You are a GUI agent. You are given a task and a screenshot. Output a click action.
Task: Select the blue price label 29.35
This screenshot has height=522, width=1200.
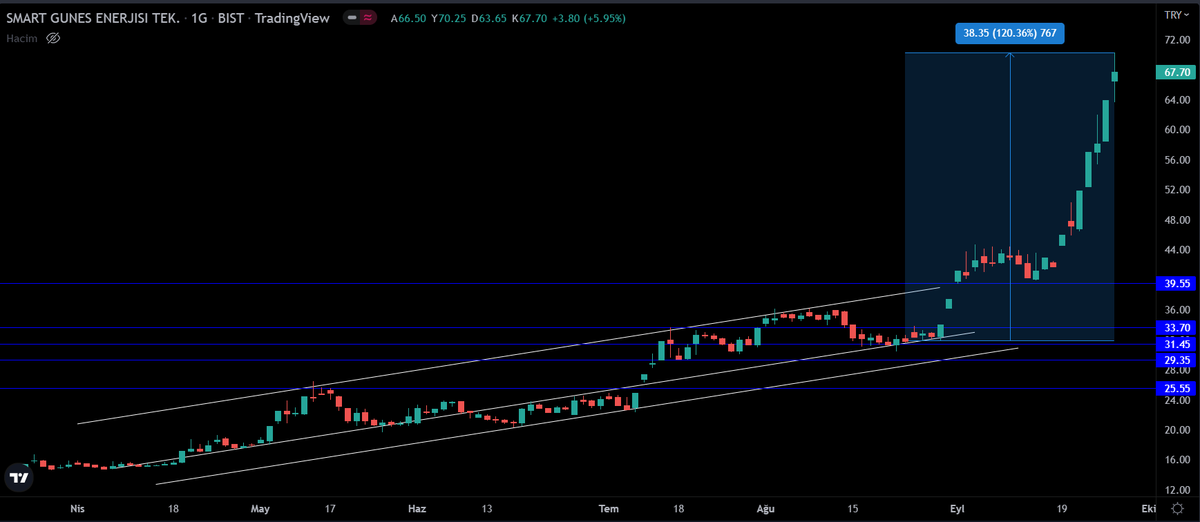click(1174, 360)
